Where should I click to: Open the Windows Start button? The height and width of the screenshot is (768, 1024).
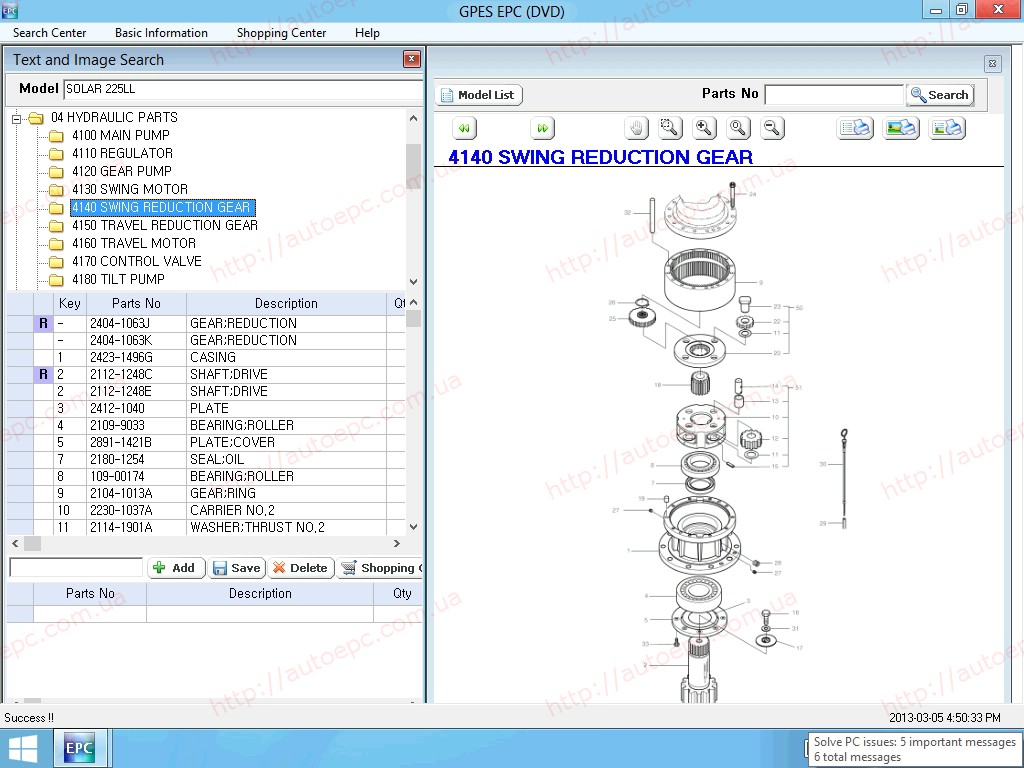pos(23,748)
